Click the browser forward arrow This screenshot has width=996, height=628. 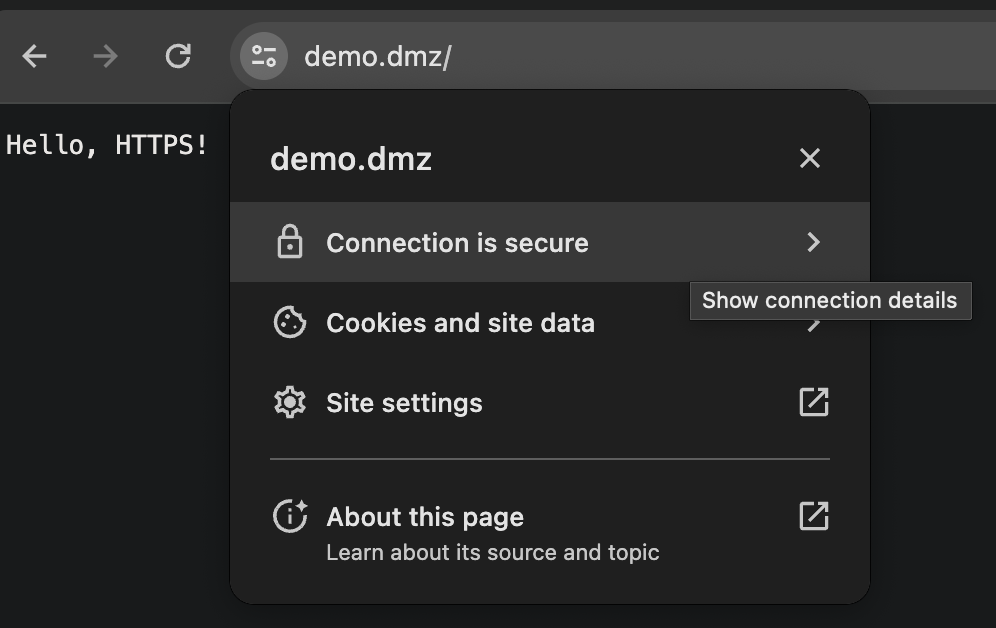(105, 56)
